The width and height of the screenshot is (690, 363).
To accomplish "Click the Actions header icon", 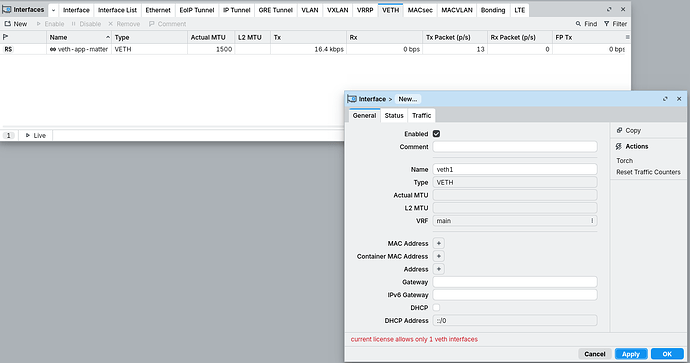I will [x=619, y=147].
